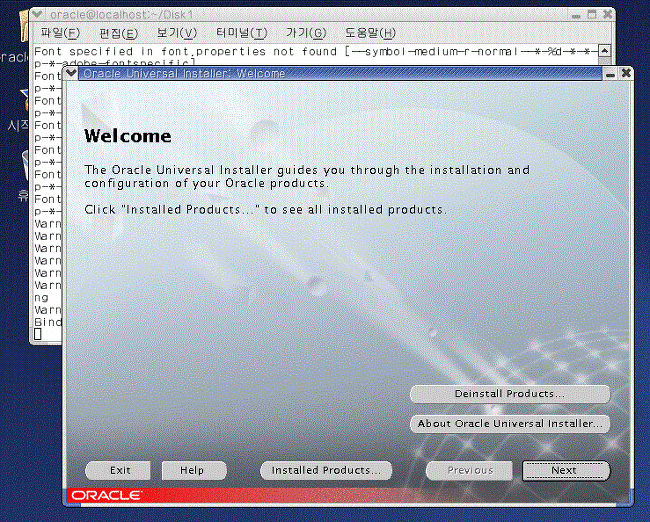Exit the Oracle Universal Installer
The width and height of the screenshot is (650, 522).
(x=118, y=471)
